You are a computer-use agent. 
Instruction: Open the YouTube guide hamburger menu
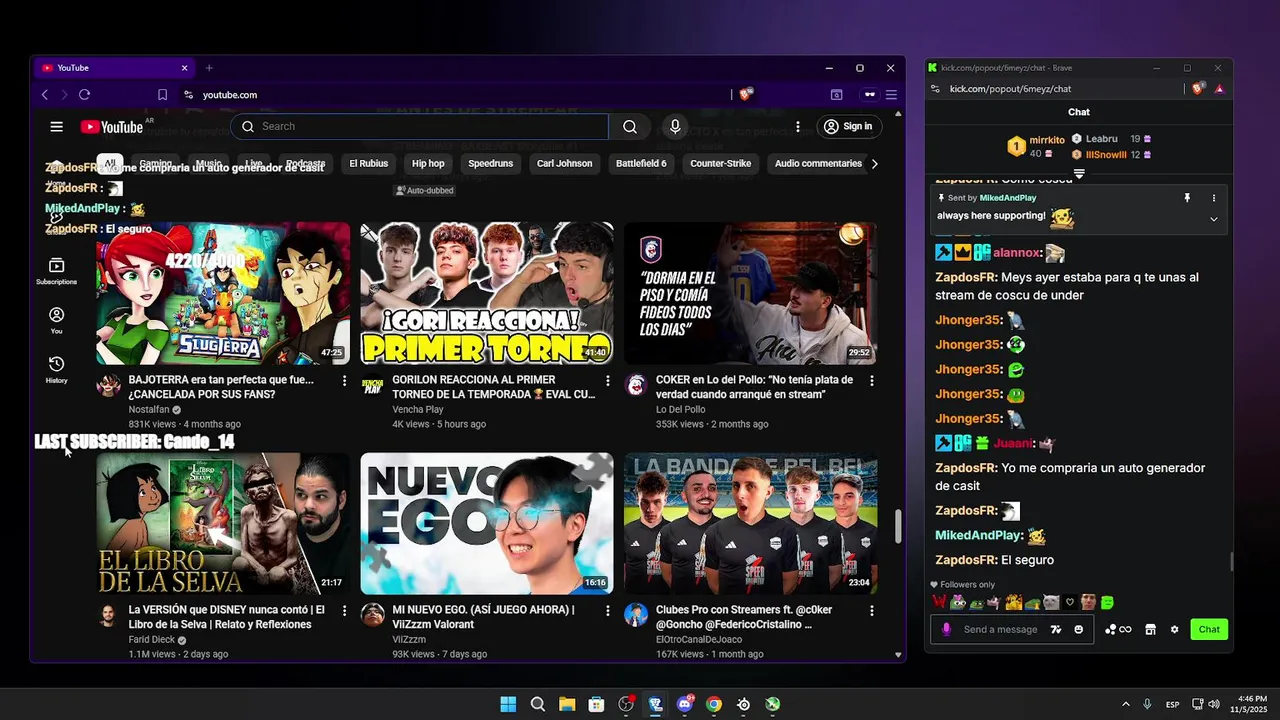click(57, 127)
